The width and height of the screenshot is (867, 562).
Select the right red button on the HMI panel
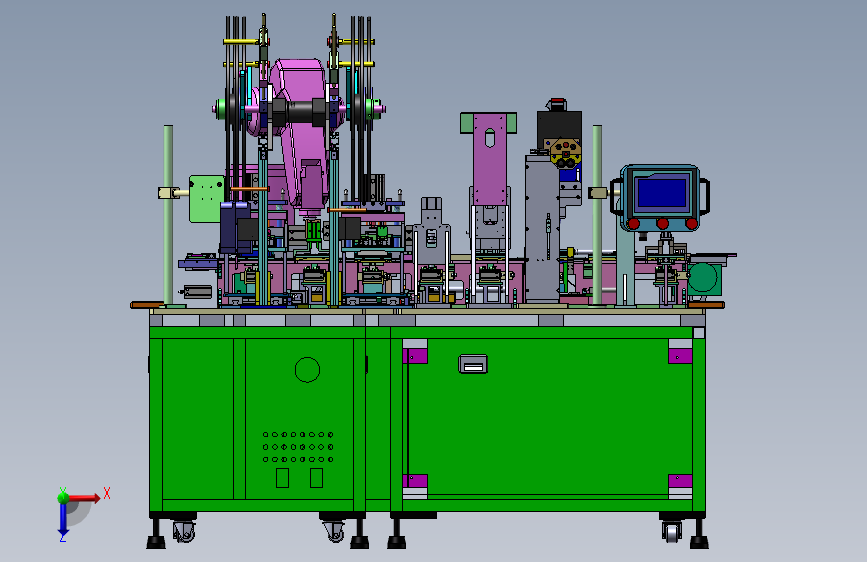[x=691, y=223]
